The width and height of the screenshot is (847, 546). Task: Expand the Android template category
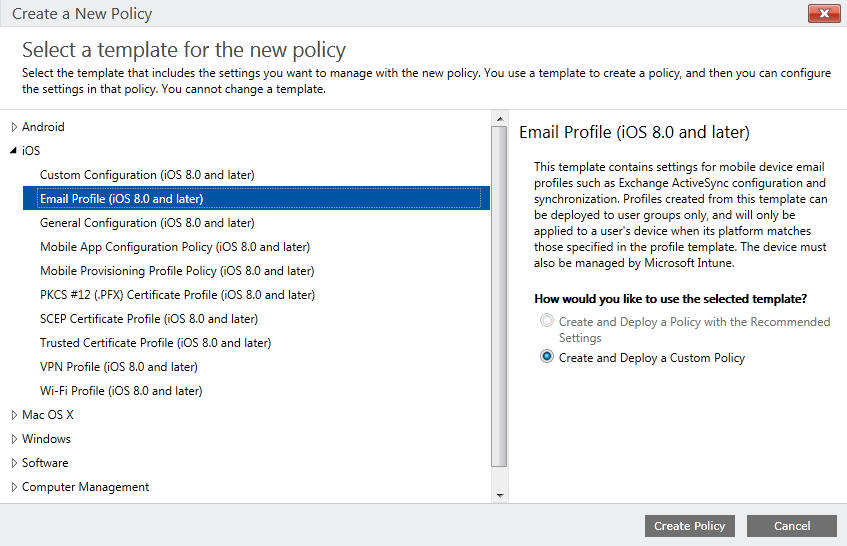click(15, 127)
